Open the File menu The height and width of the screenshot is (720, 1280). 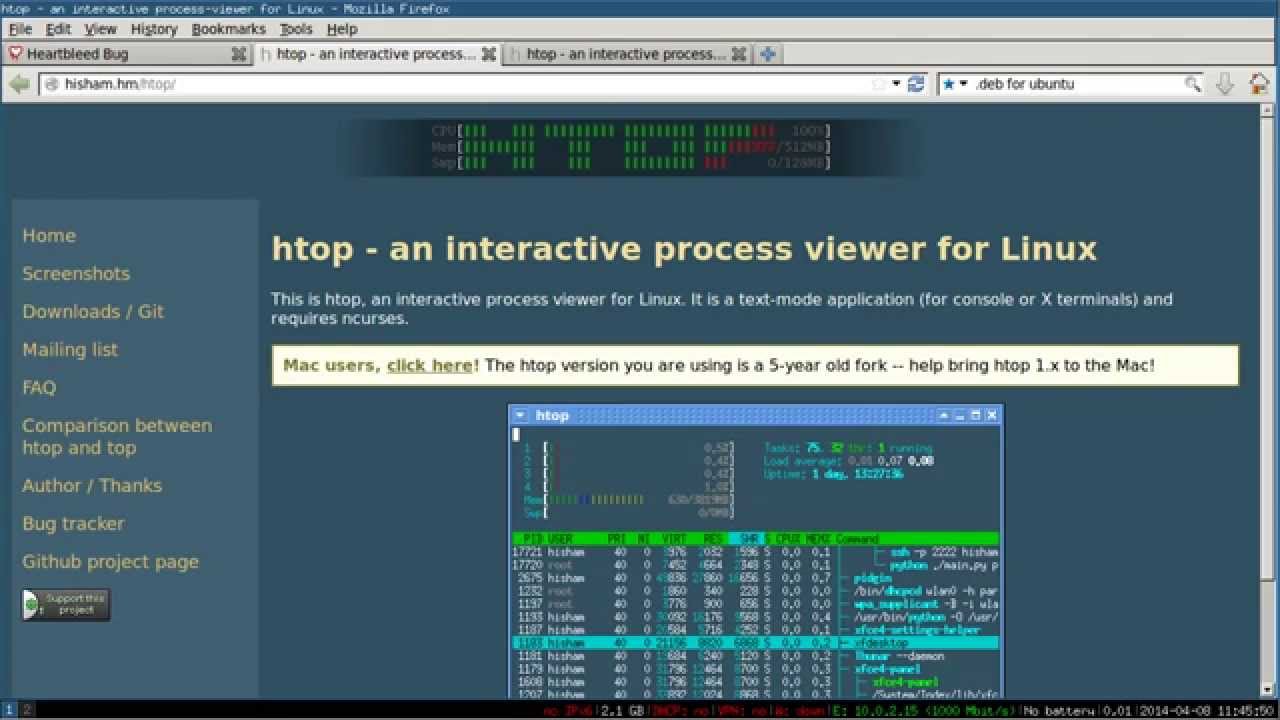coord(20,29)
